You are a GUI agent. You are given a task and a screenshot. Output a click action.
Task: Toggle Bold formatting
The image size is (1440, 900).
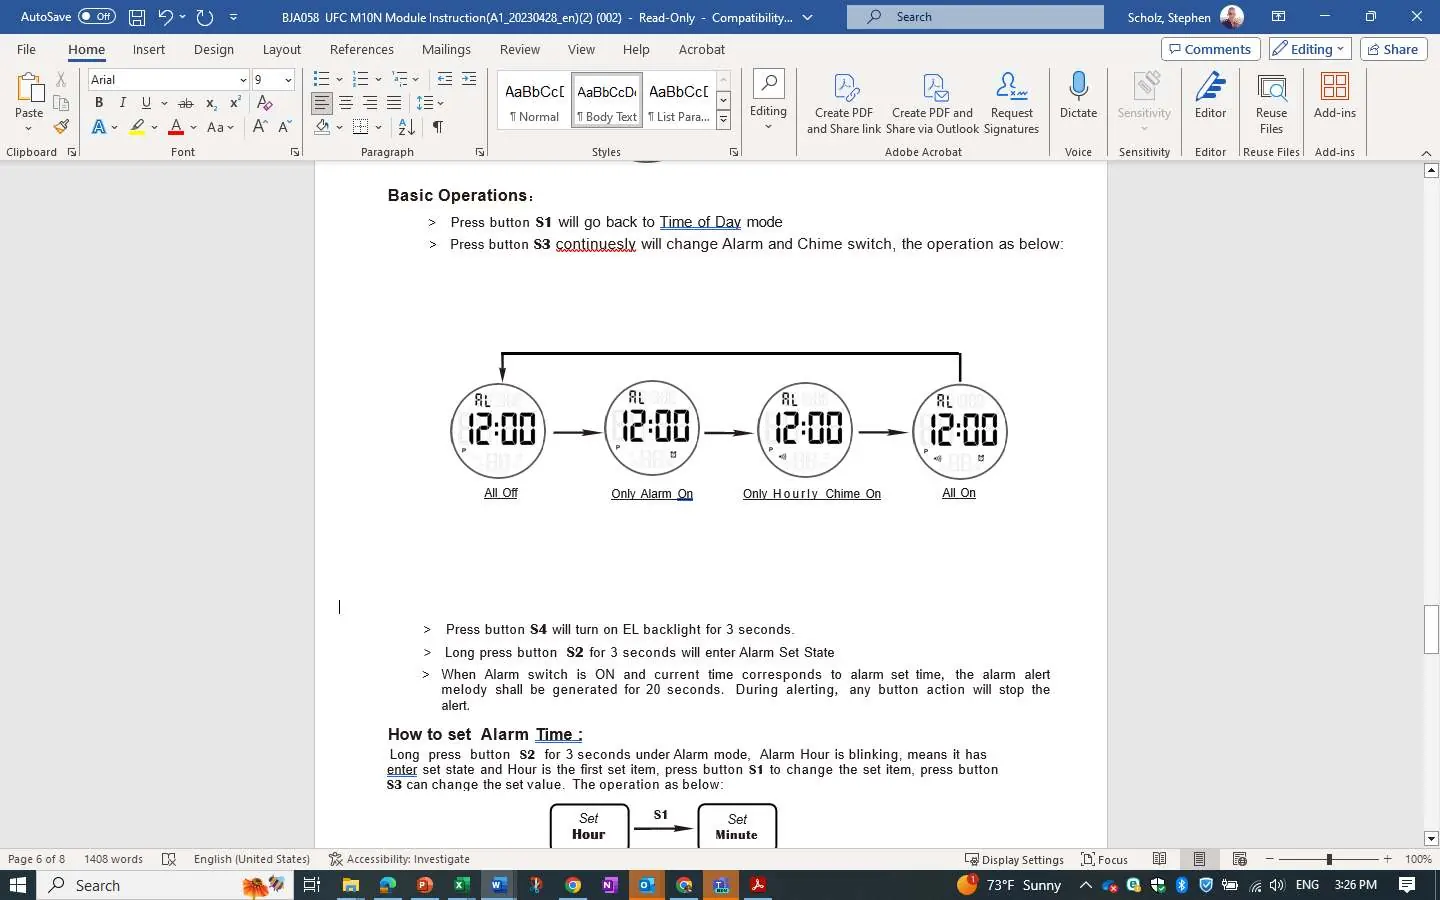pyautogui.click(x=99, y=103)
